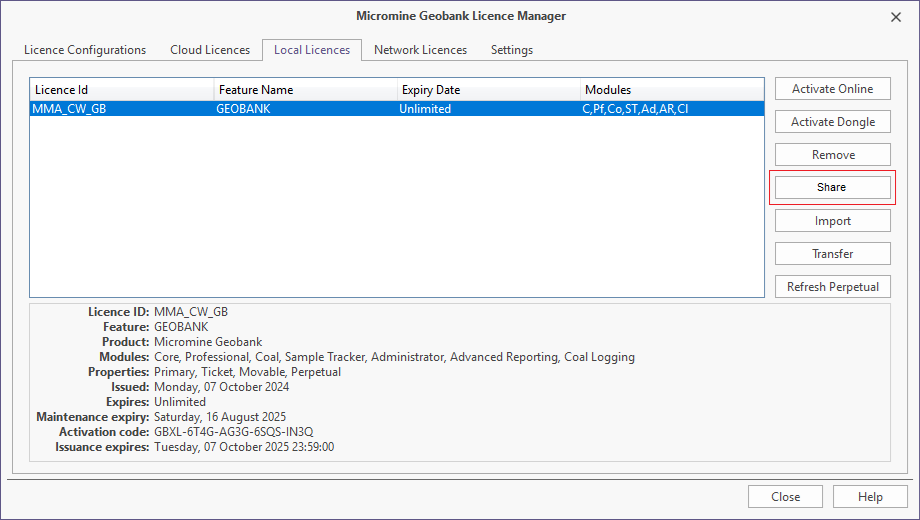Close the dialog with the title bar X
This screenshot has height=520, width=920.
click(x=896, y=17)
